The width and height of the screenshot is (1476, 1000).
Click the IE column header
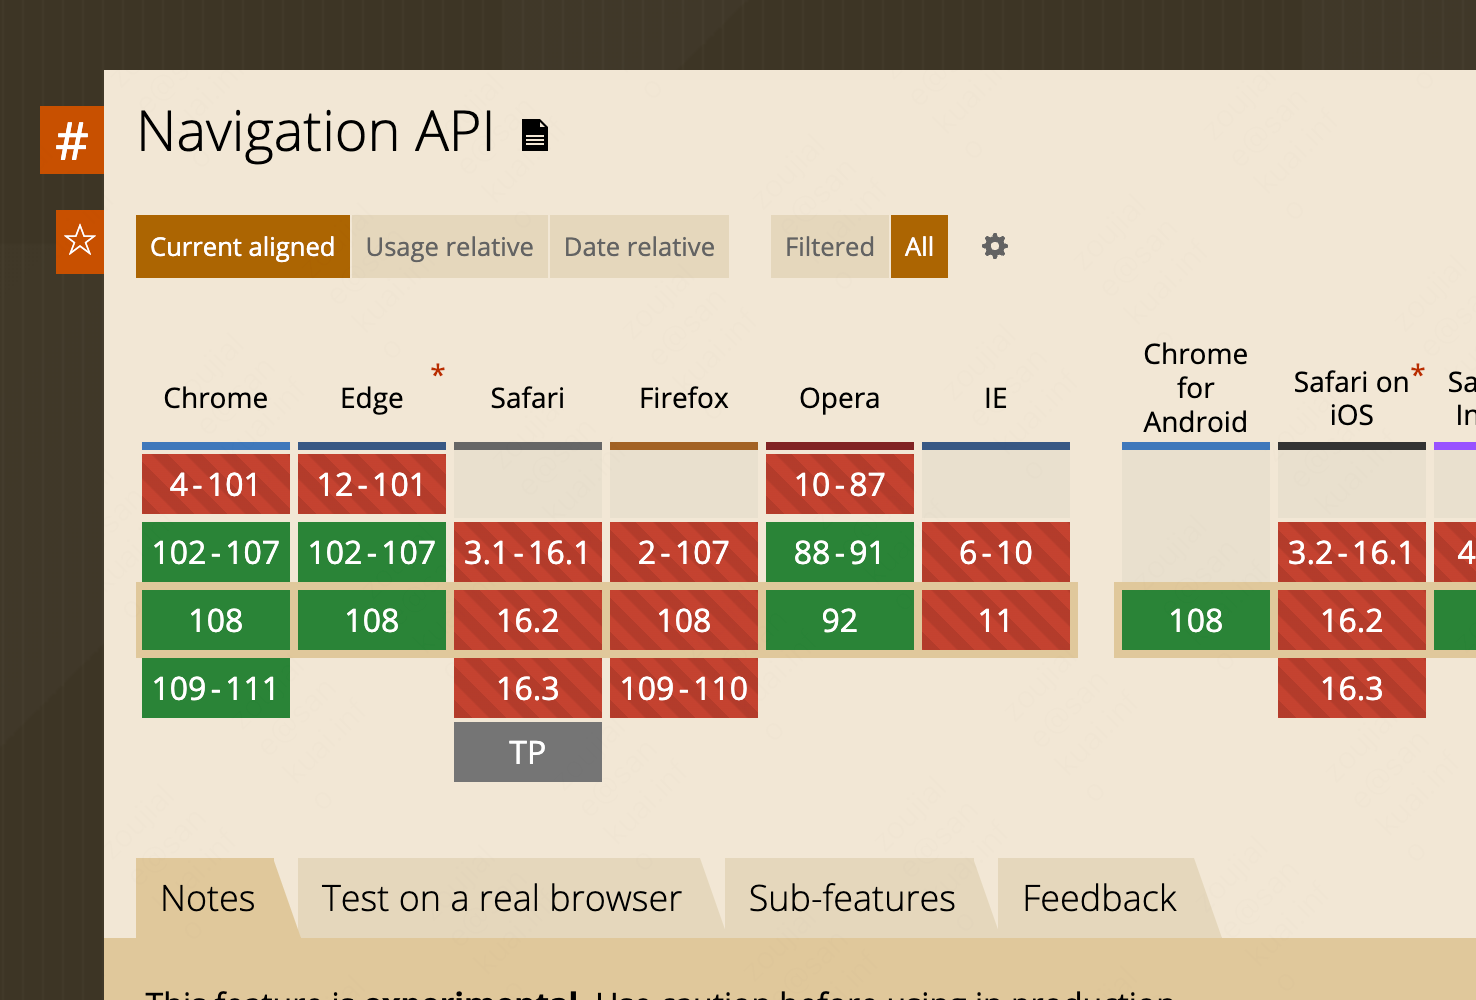[996, 398]
